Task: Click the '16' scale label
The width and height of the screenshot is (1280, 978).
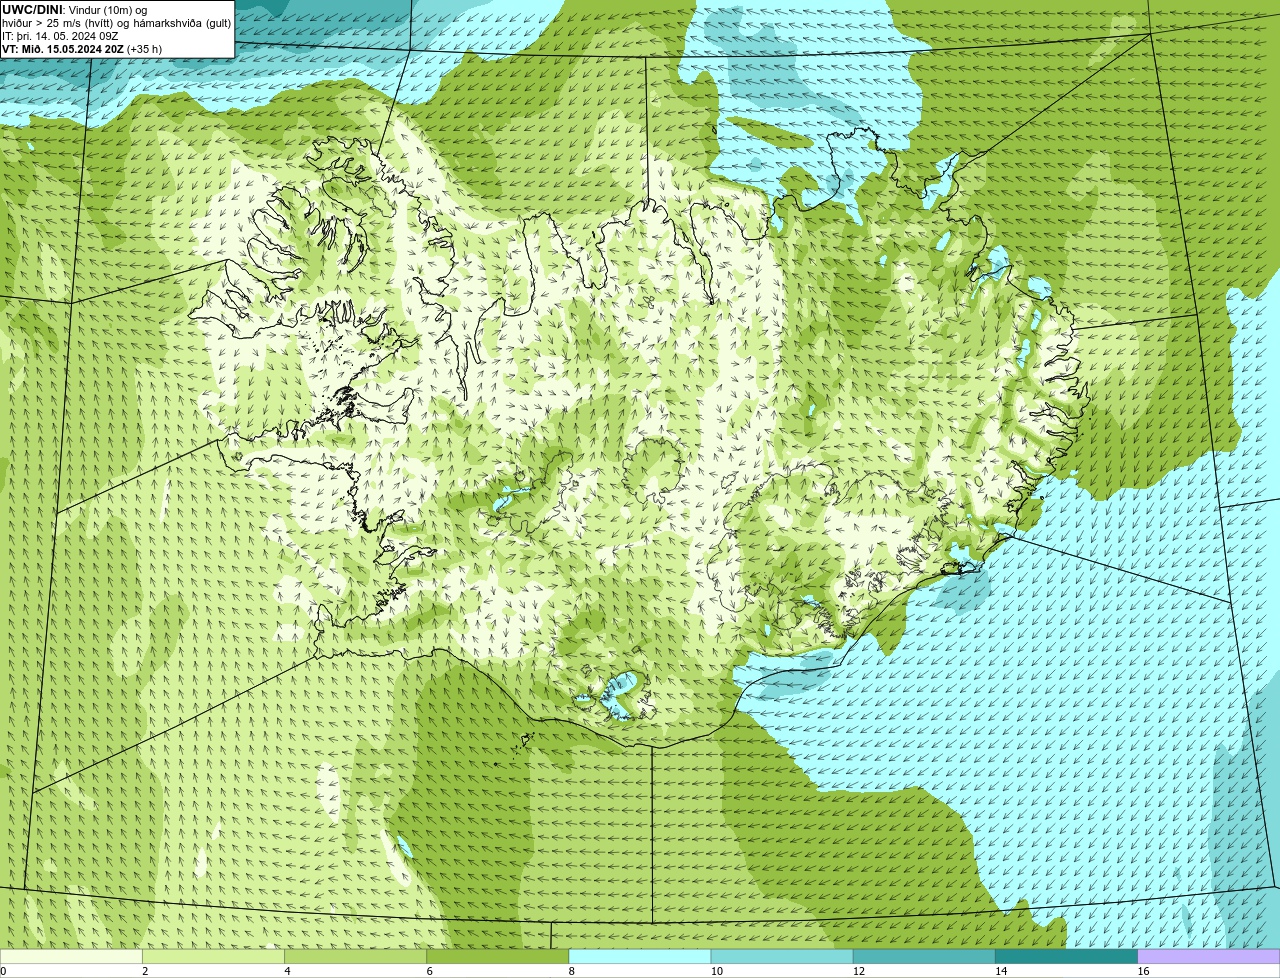Action: 1143,971
